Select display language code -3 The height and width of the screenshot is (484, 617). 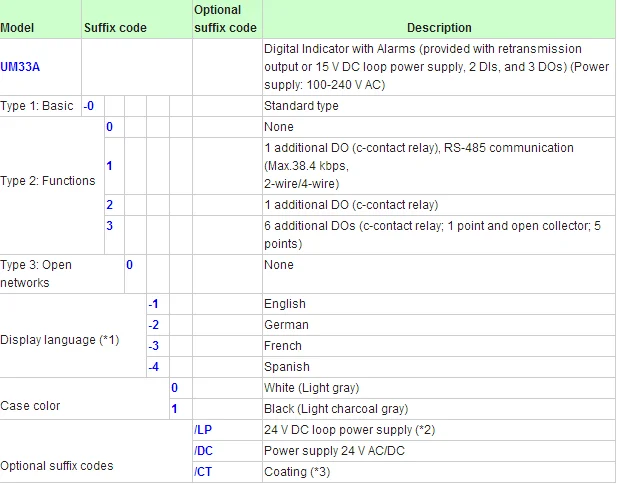[153, 345]
